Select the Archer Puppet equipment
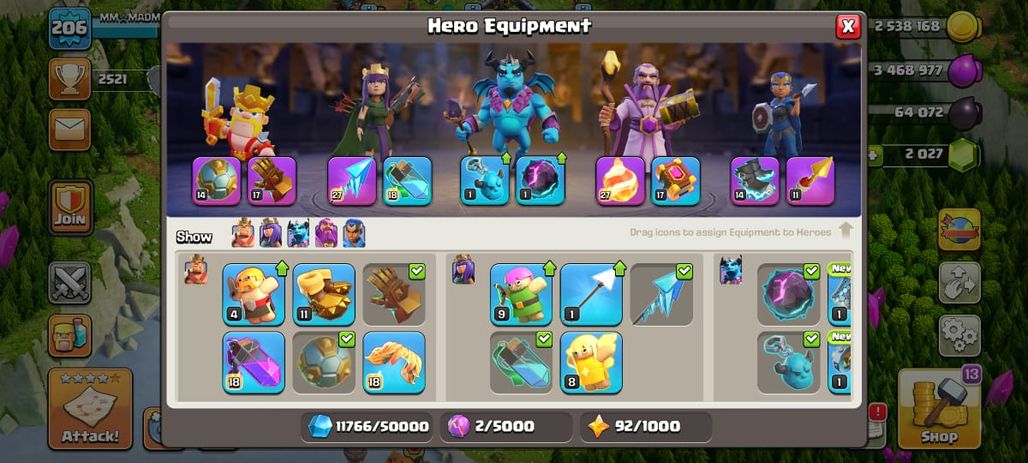 (x=521, y=294)
